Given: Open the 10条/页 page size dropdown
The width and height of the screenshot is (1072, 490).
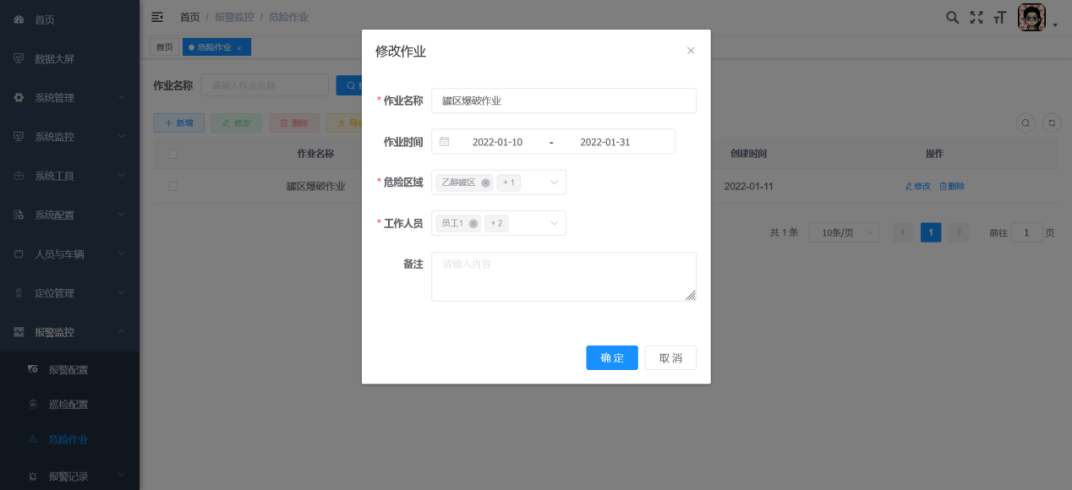Looking at the screenshot, I should (x=844, y=232).
